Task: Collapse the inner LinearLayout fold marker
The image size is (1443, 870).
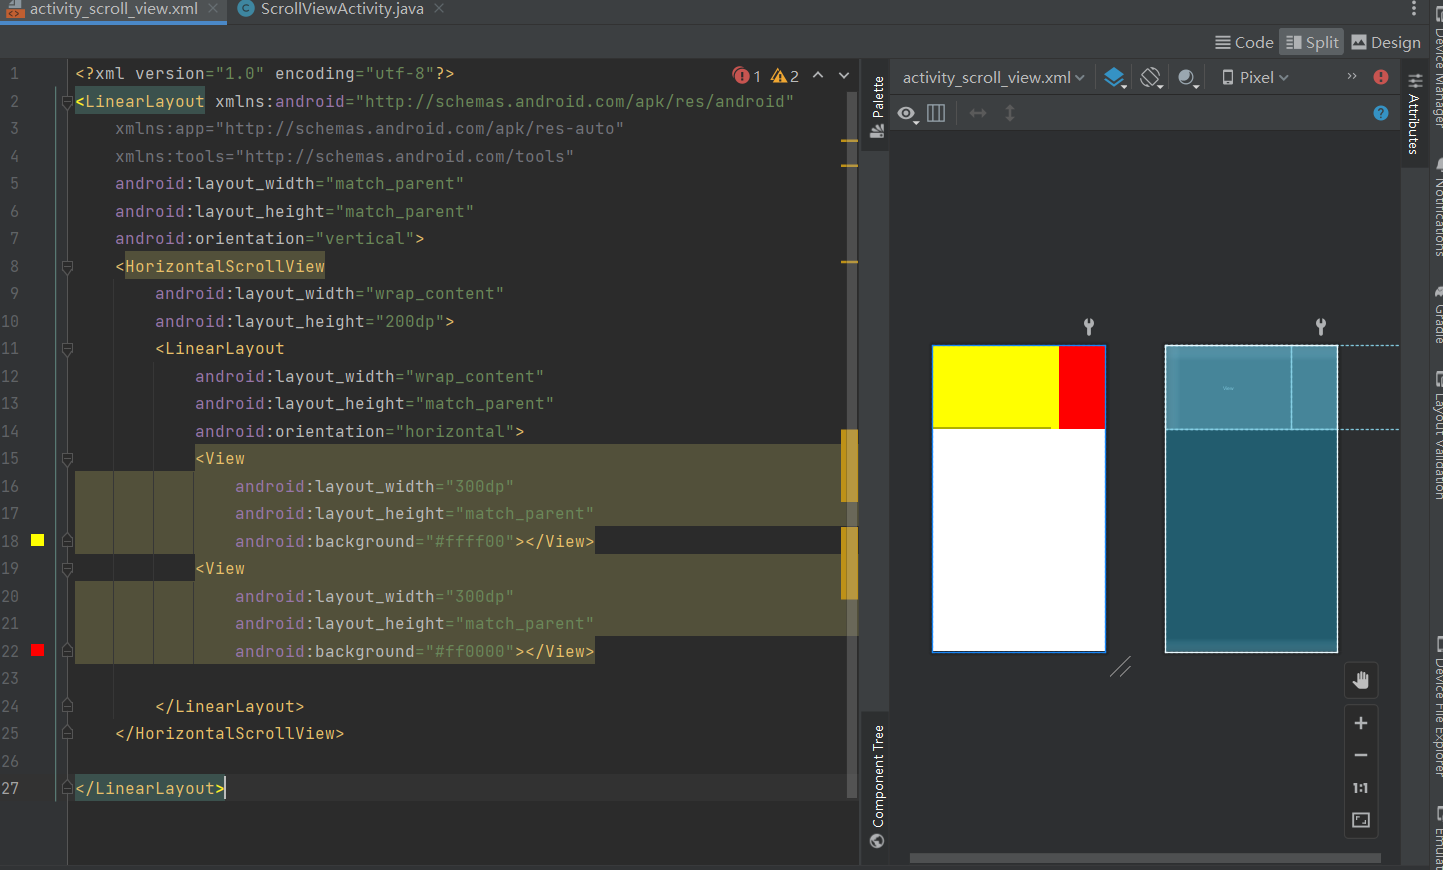Action: pyautogui.click(x=67, y=349)
